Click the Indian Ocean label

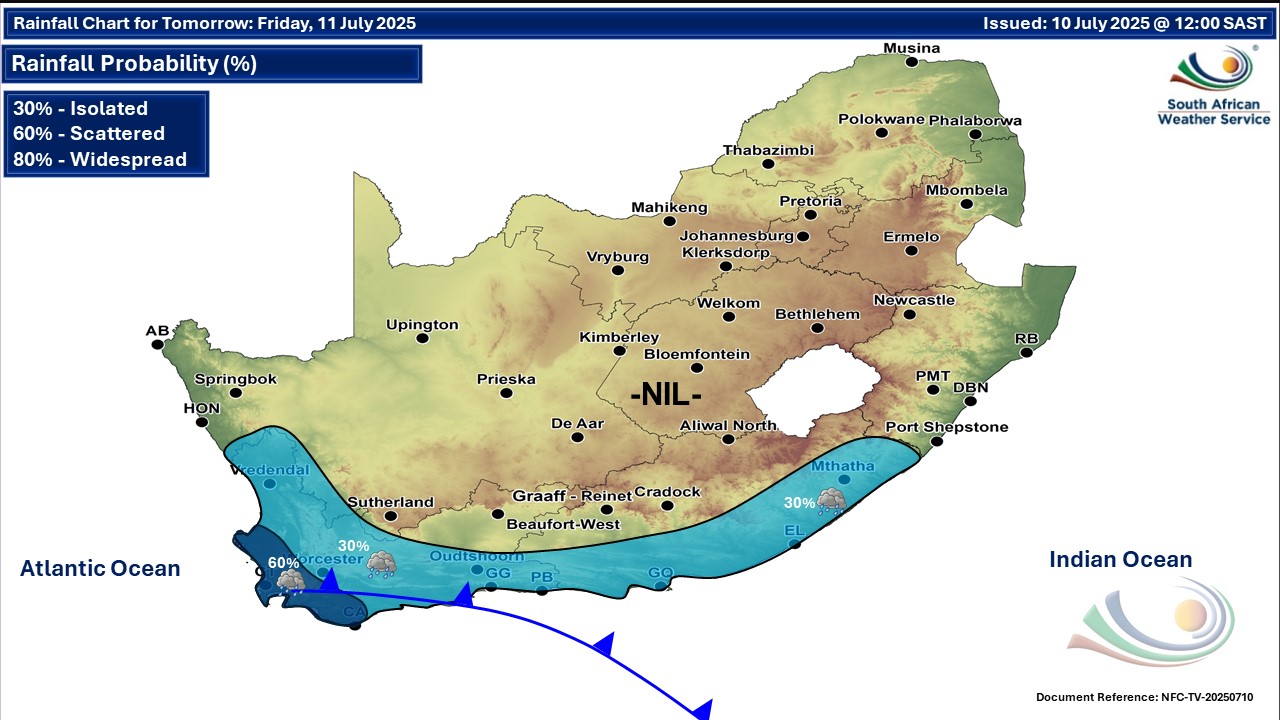1120,560
